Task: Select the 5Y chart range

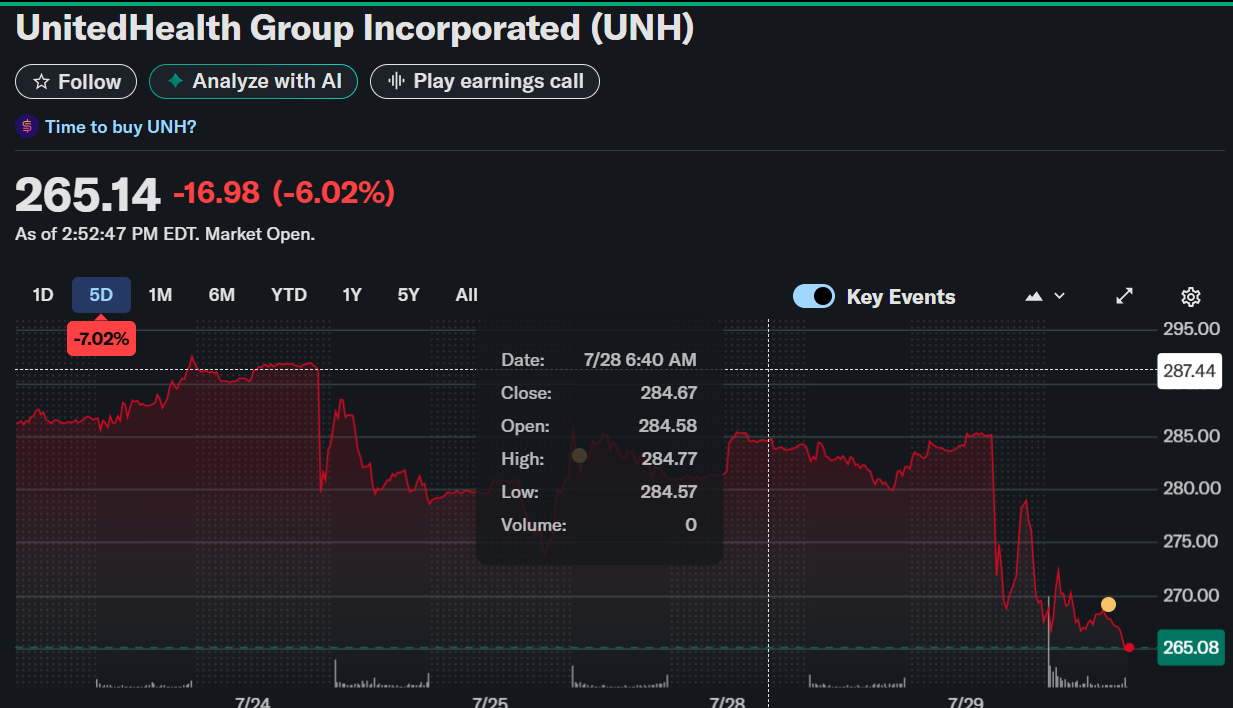Action: click(408, 295)
